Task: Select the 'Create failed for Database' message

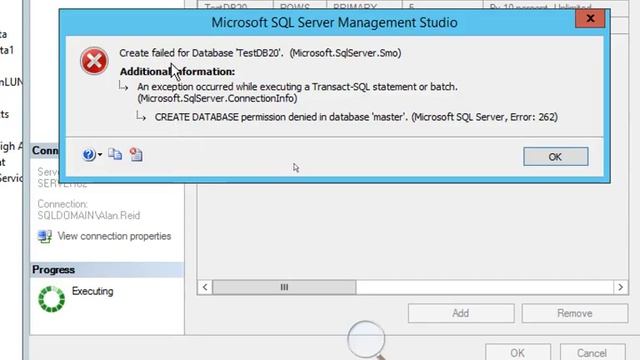Action: pos(260,53)
